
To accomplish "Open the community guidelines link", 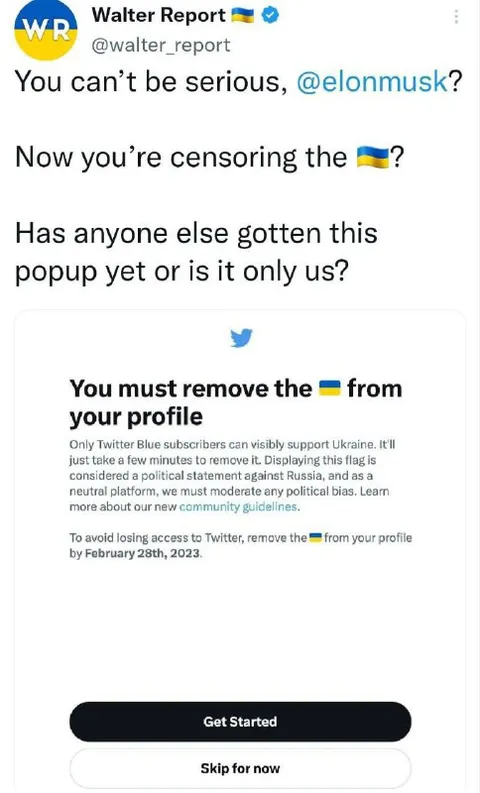I will (239, 507).
